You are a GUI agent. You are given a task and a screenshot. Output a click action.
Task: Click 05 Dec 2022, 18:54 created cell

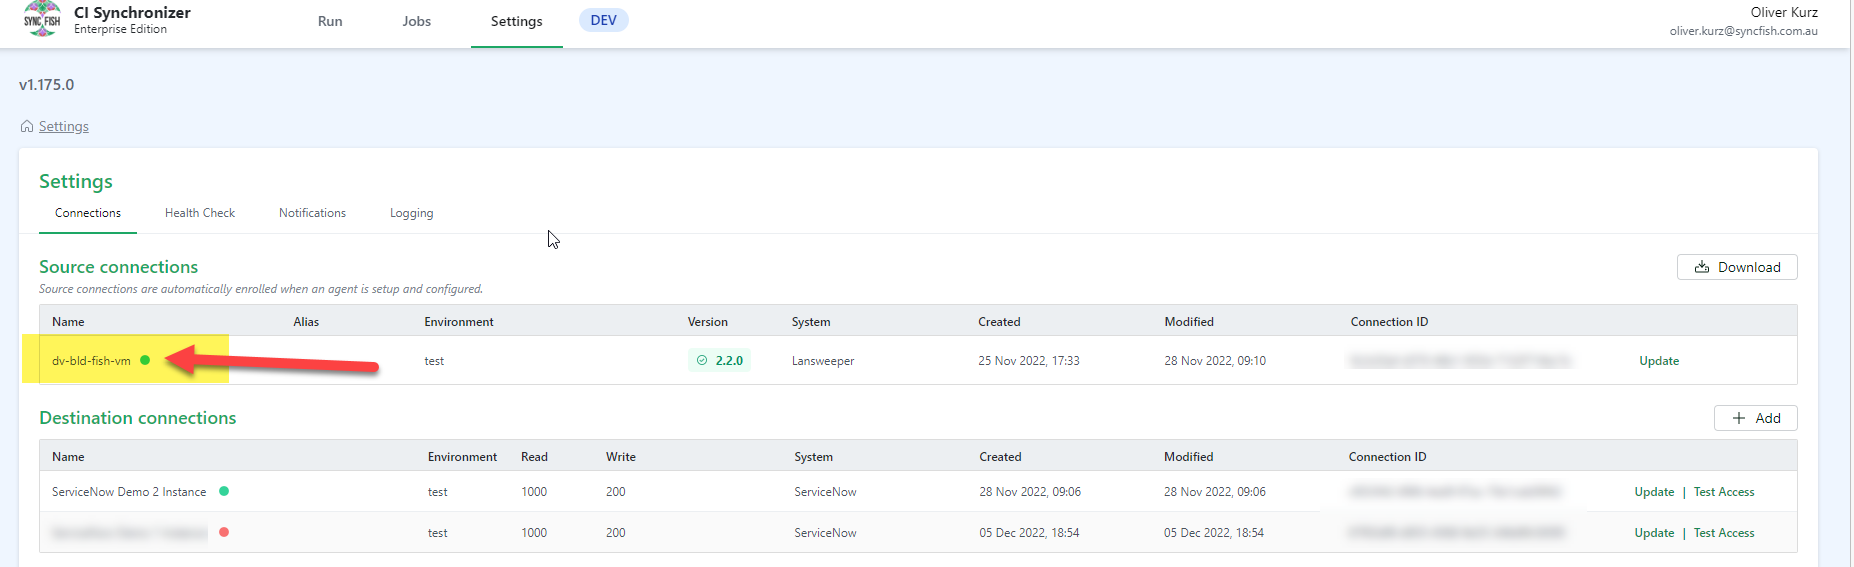1029,533
